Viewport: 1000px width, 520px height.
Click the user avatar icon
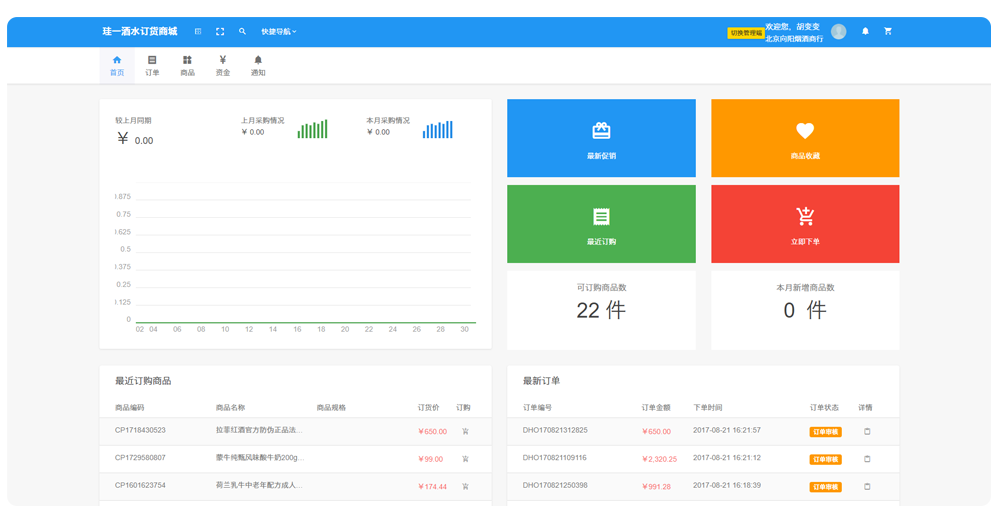[x=839, y=31]
